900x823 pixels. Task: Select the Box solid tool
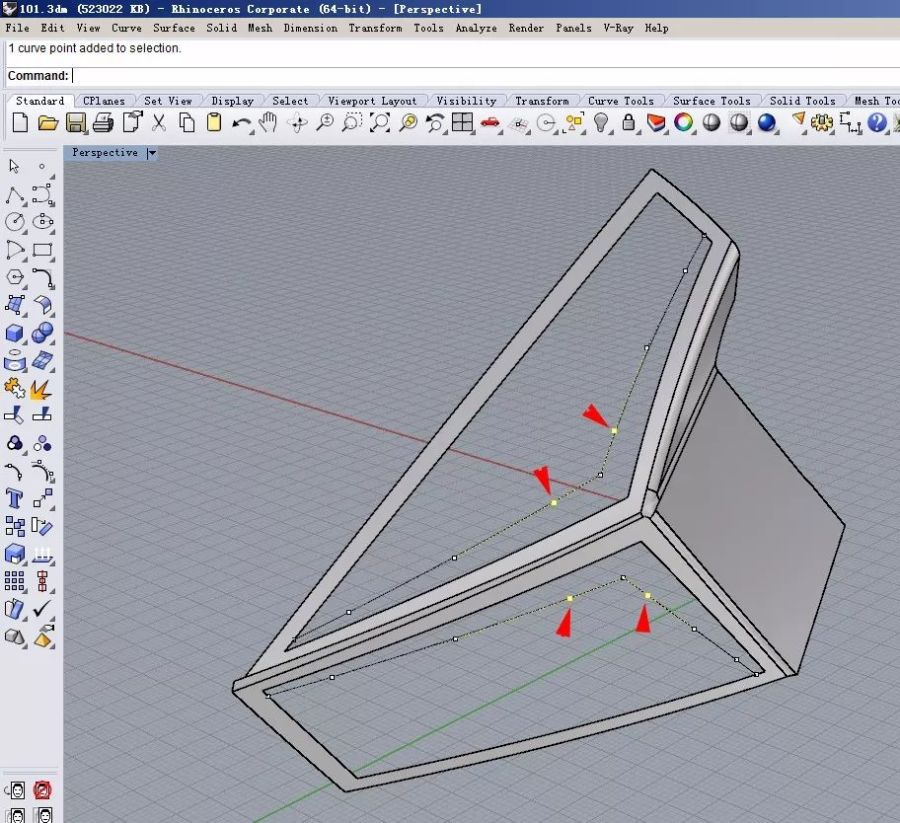[x=15, y=333]
